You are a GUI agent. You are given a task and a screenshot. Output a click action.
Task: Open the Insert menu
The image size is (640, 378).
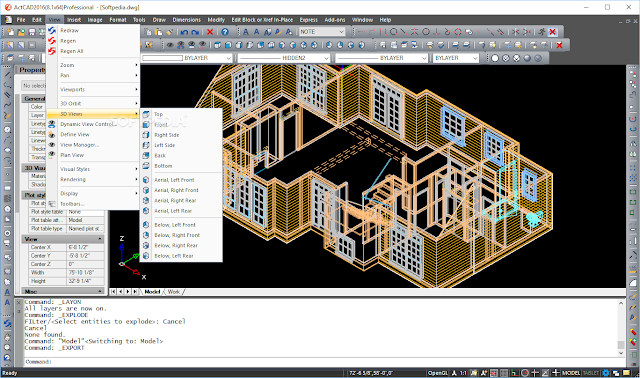coord(74,20)
